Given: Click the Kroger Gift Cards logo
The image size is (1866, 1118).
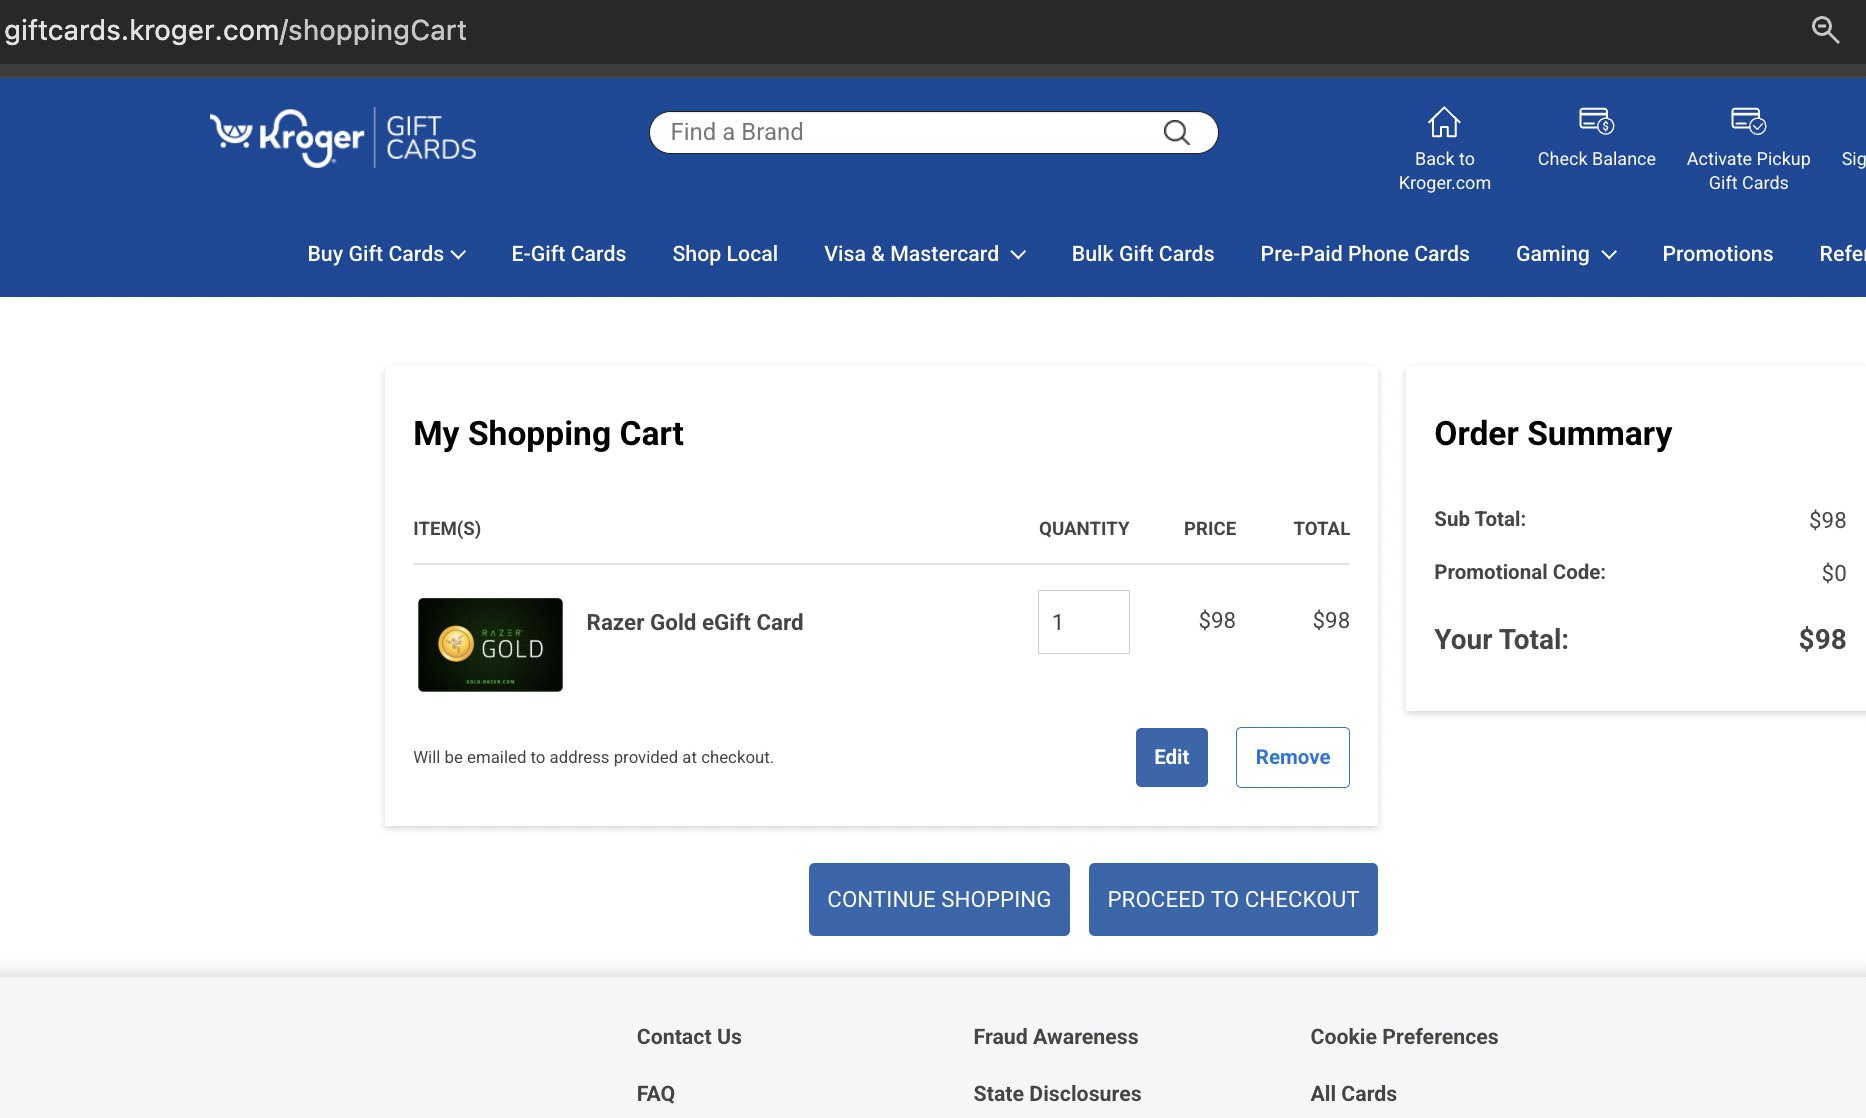Looking at the screenshot, I should pos(343,137).
